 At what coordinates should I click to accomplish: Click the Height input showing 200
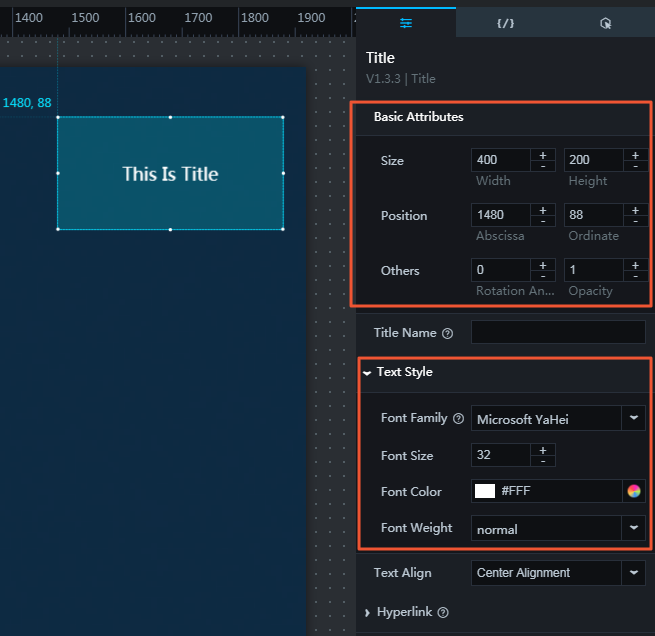(x=594, y=160)
